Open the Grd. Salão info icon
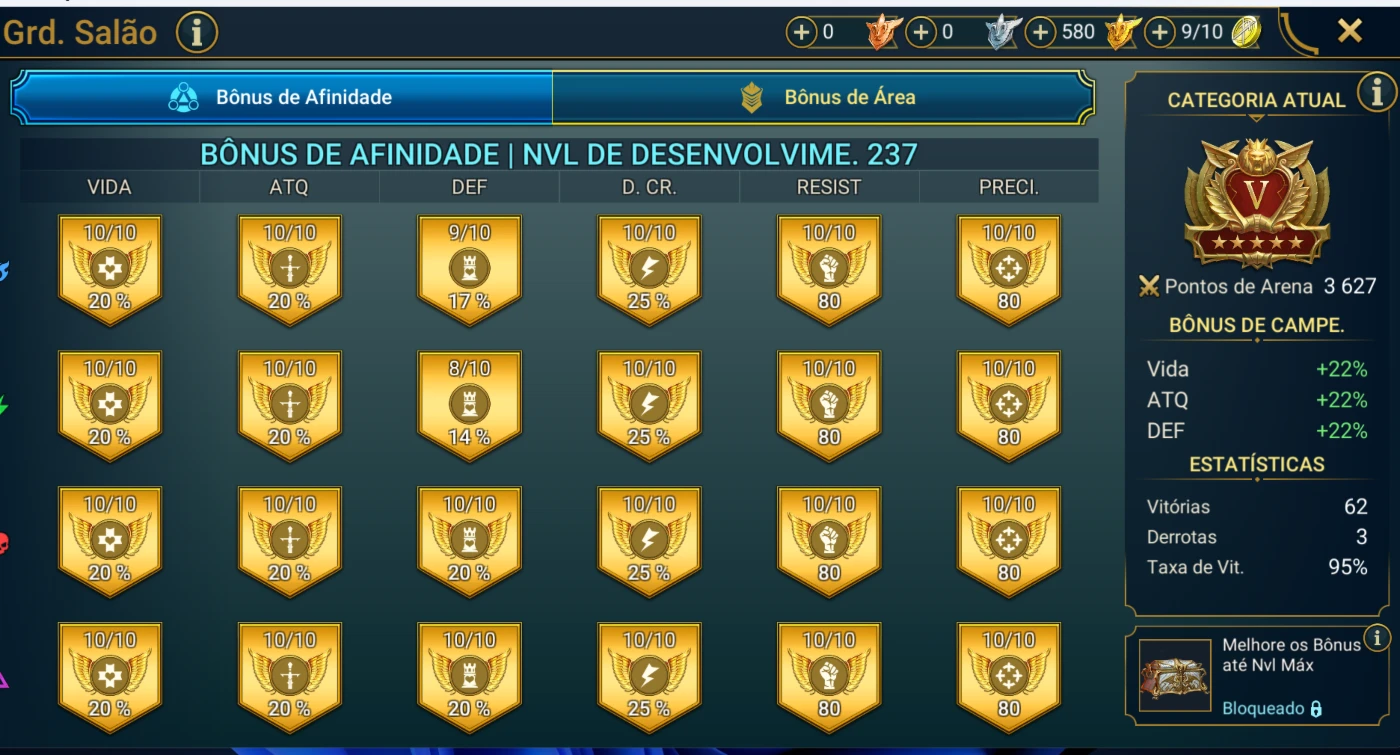Screen dimensions: 1400x755 click(x=197, y=33)
